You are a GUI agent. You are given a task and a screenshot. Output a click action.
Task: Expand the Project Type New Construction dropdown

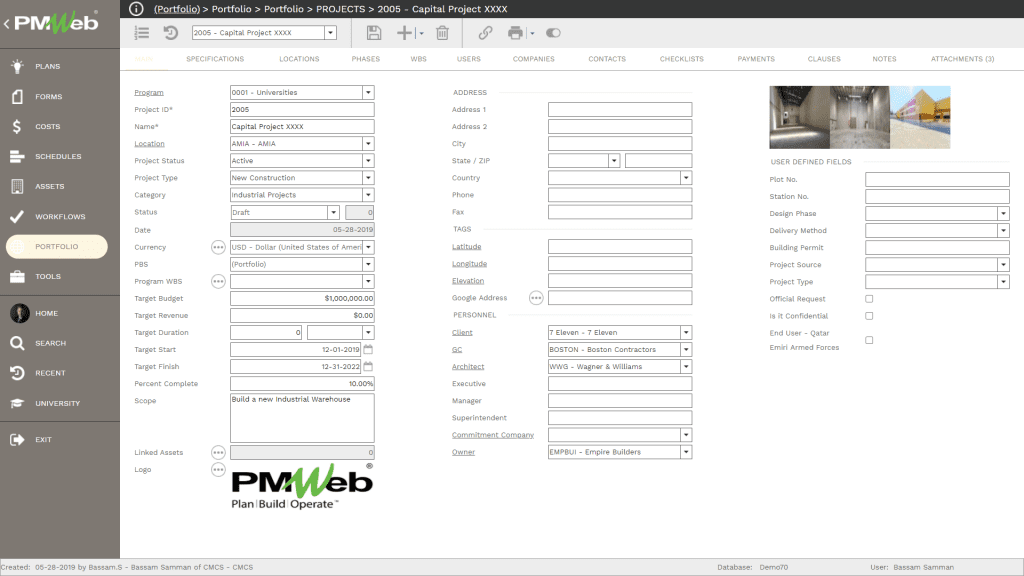368,178
